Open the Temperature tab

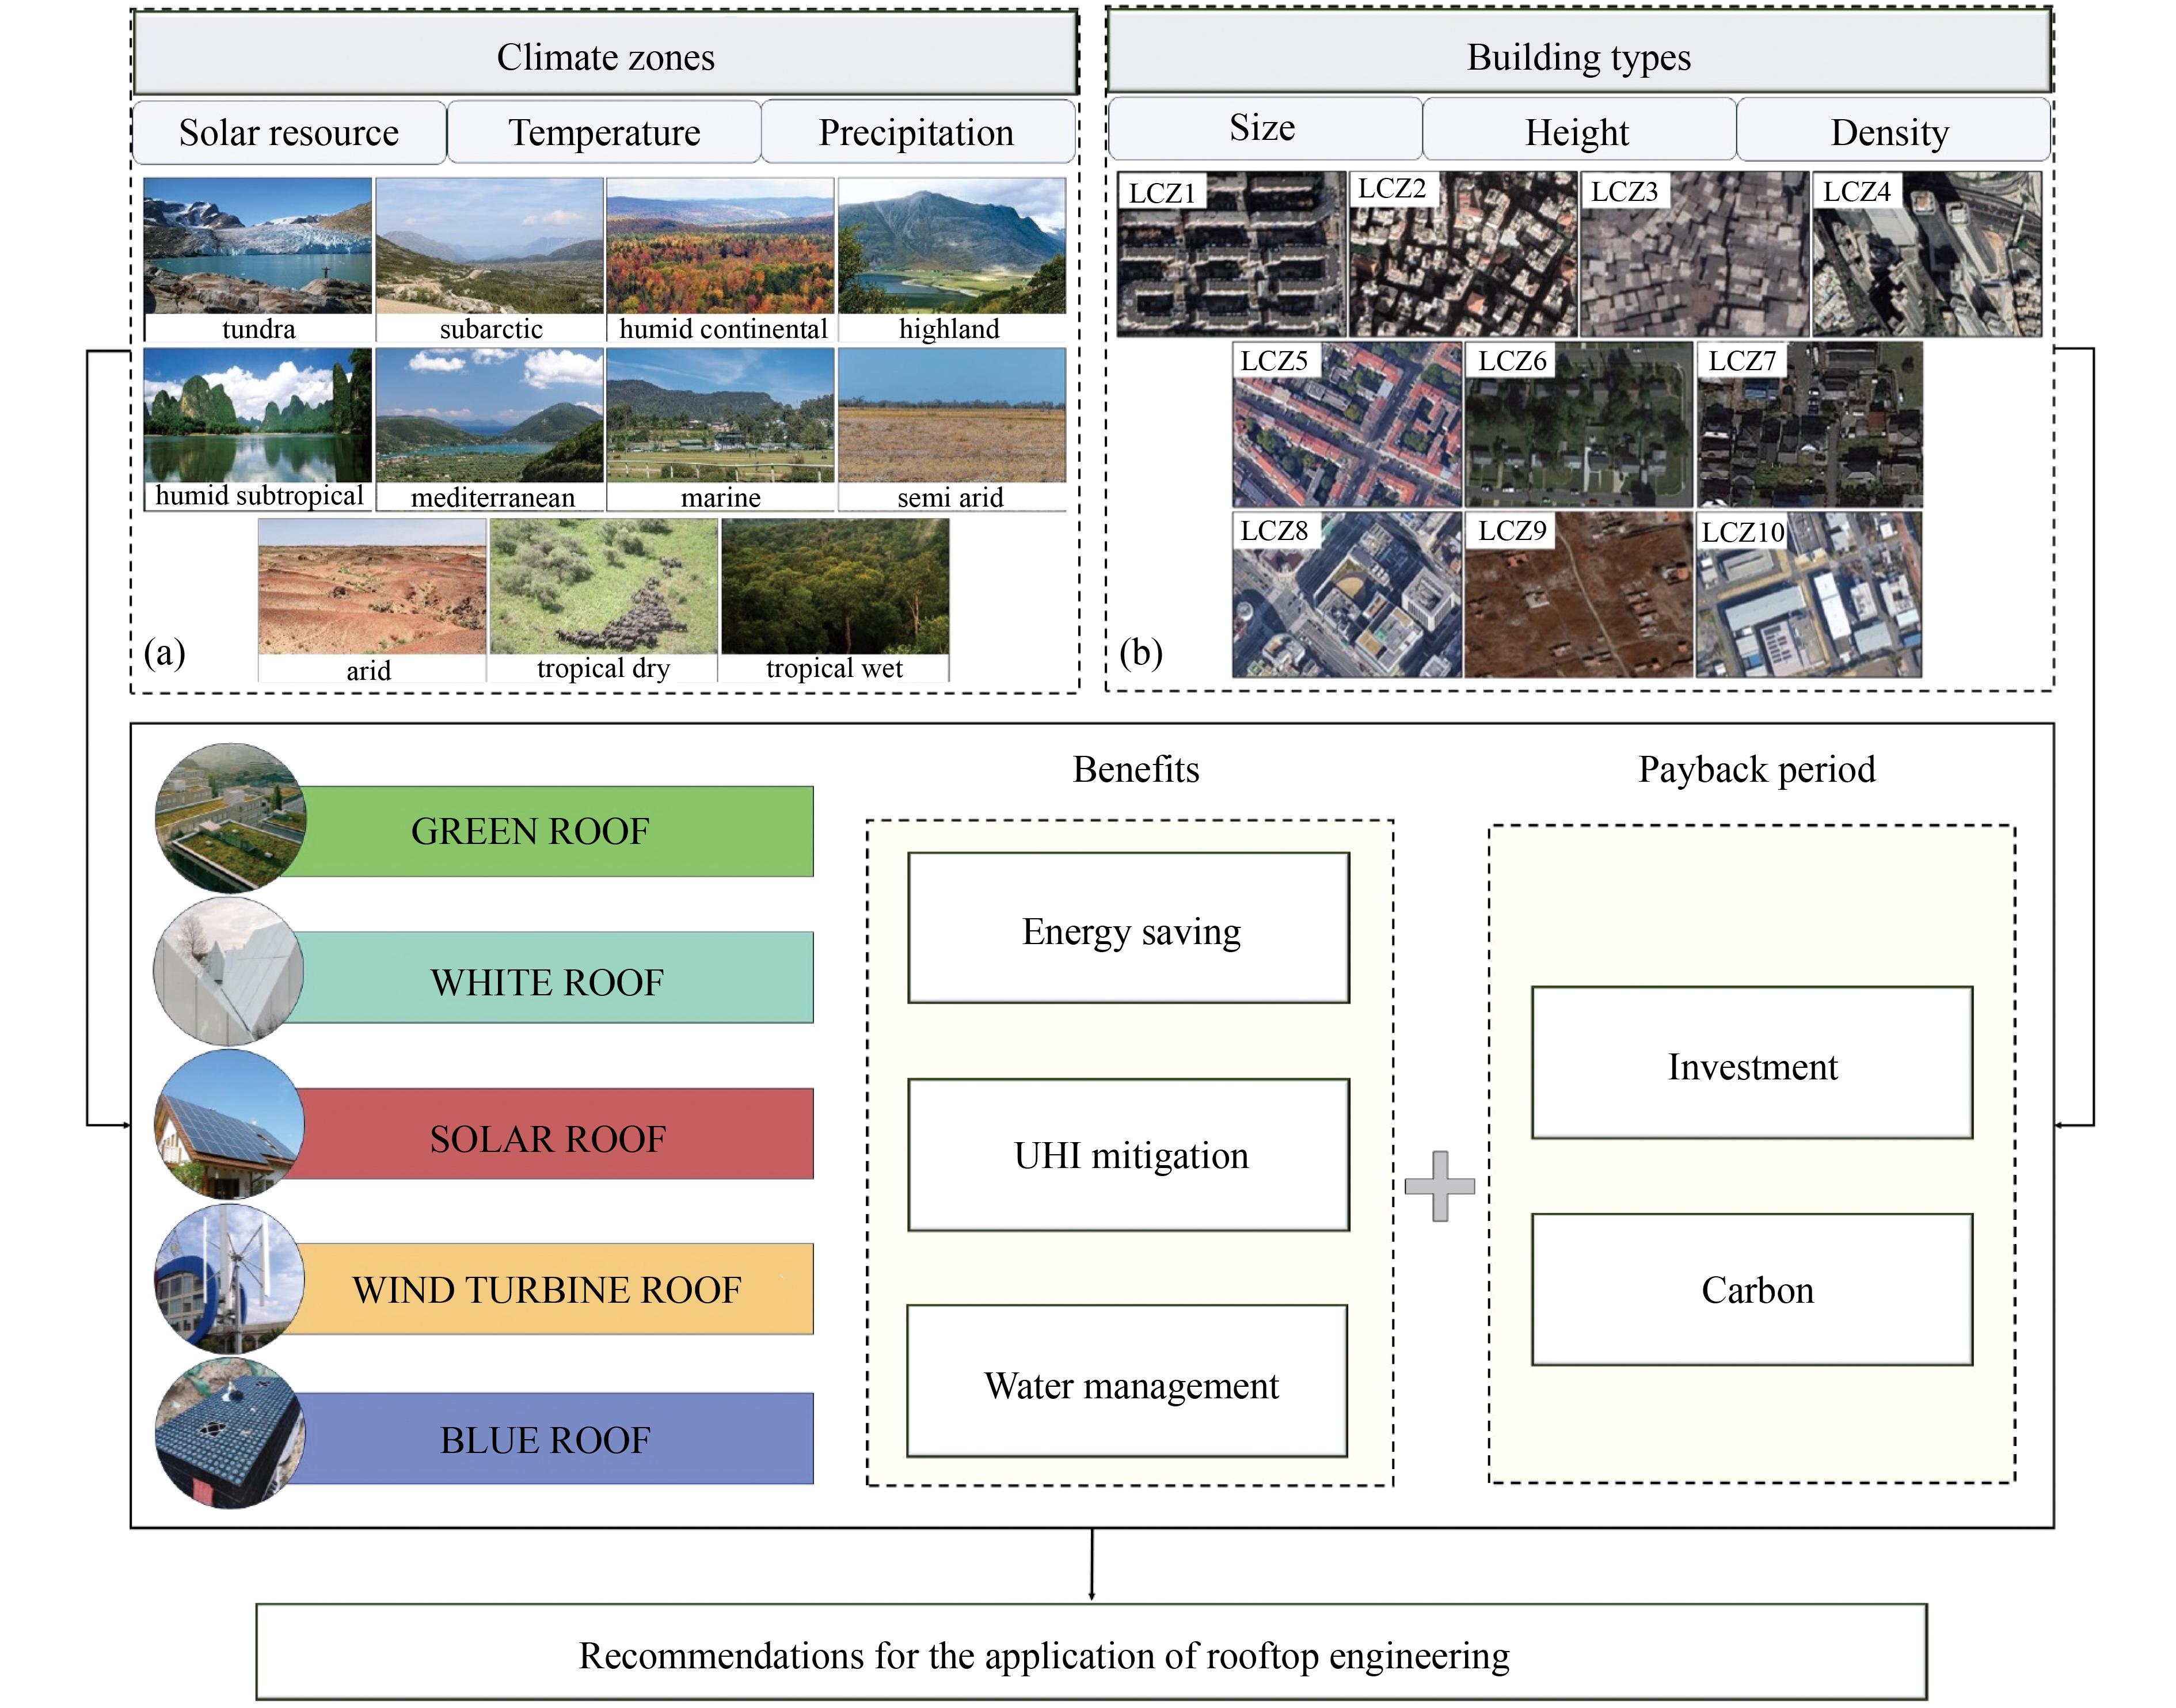pyautogui.click(x=604, y=132)
